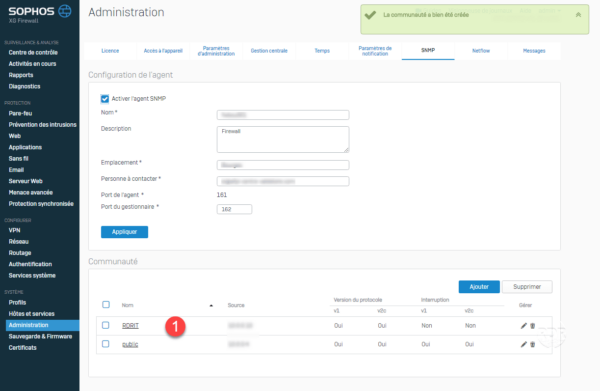The height and width of the screenshot is (391, 600).
Task: Delete the RDRIT community with trash icon
Action: pos(532,326)
